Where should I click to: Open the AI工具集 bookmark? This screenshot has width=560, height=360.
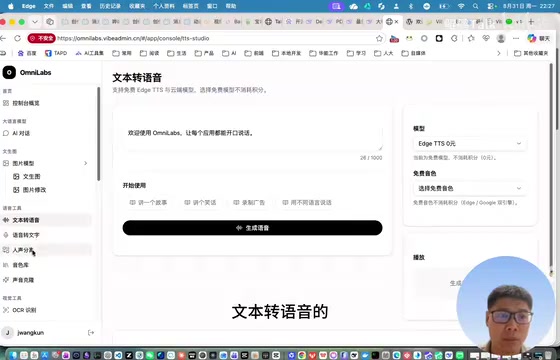(x=89, y=53)
